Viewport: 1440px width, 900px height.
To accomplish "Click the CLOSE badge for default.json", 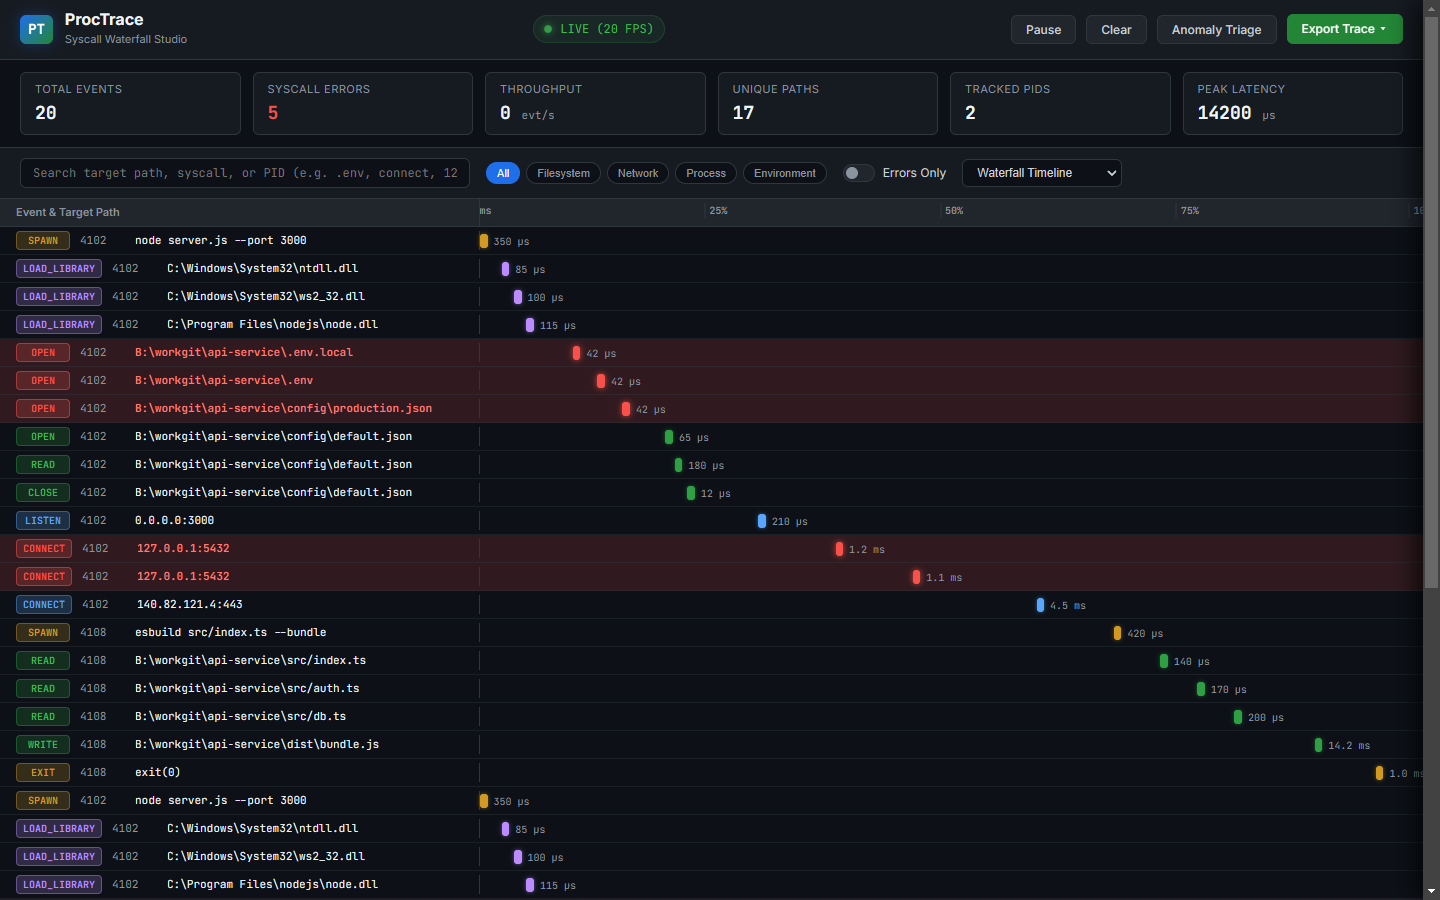I will 43,493.
